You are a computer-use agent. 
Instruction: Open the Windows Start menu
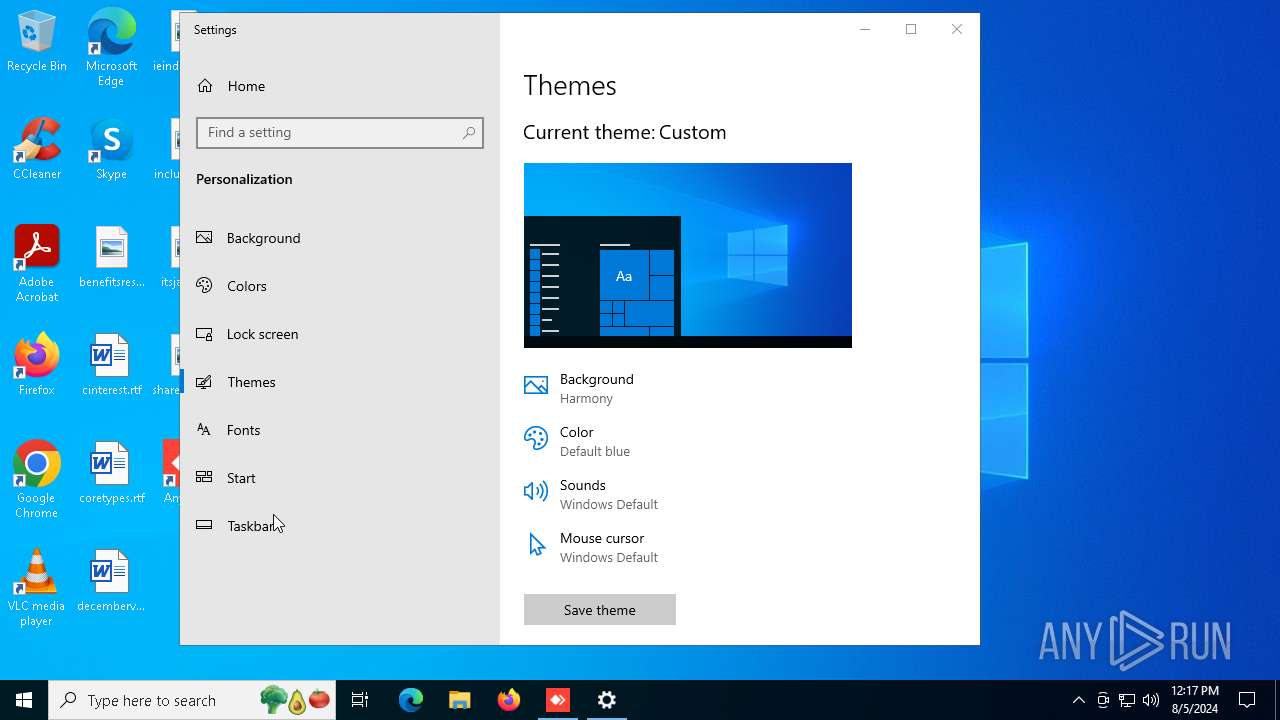click(x=24, y=700)
